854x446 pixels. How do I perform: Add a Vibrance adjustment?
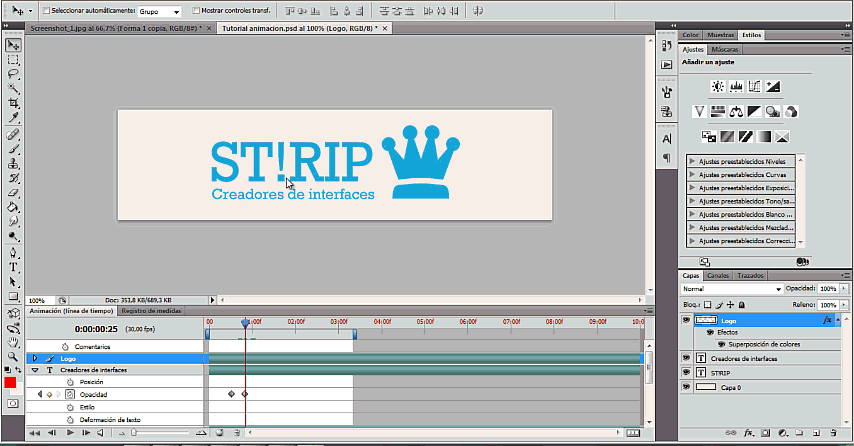click(x=699, y=112)
